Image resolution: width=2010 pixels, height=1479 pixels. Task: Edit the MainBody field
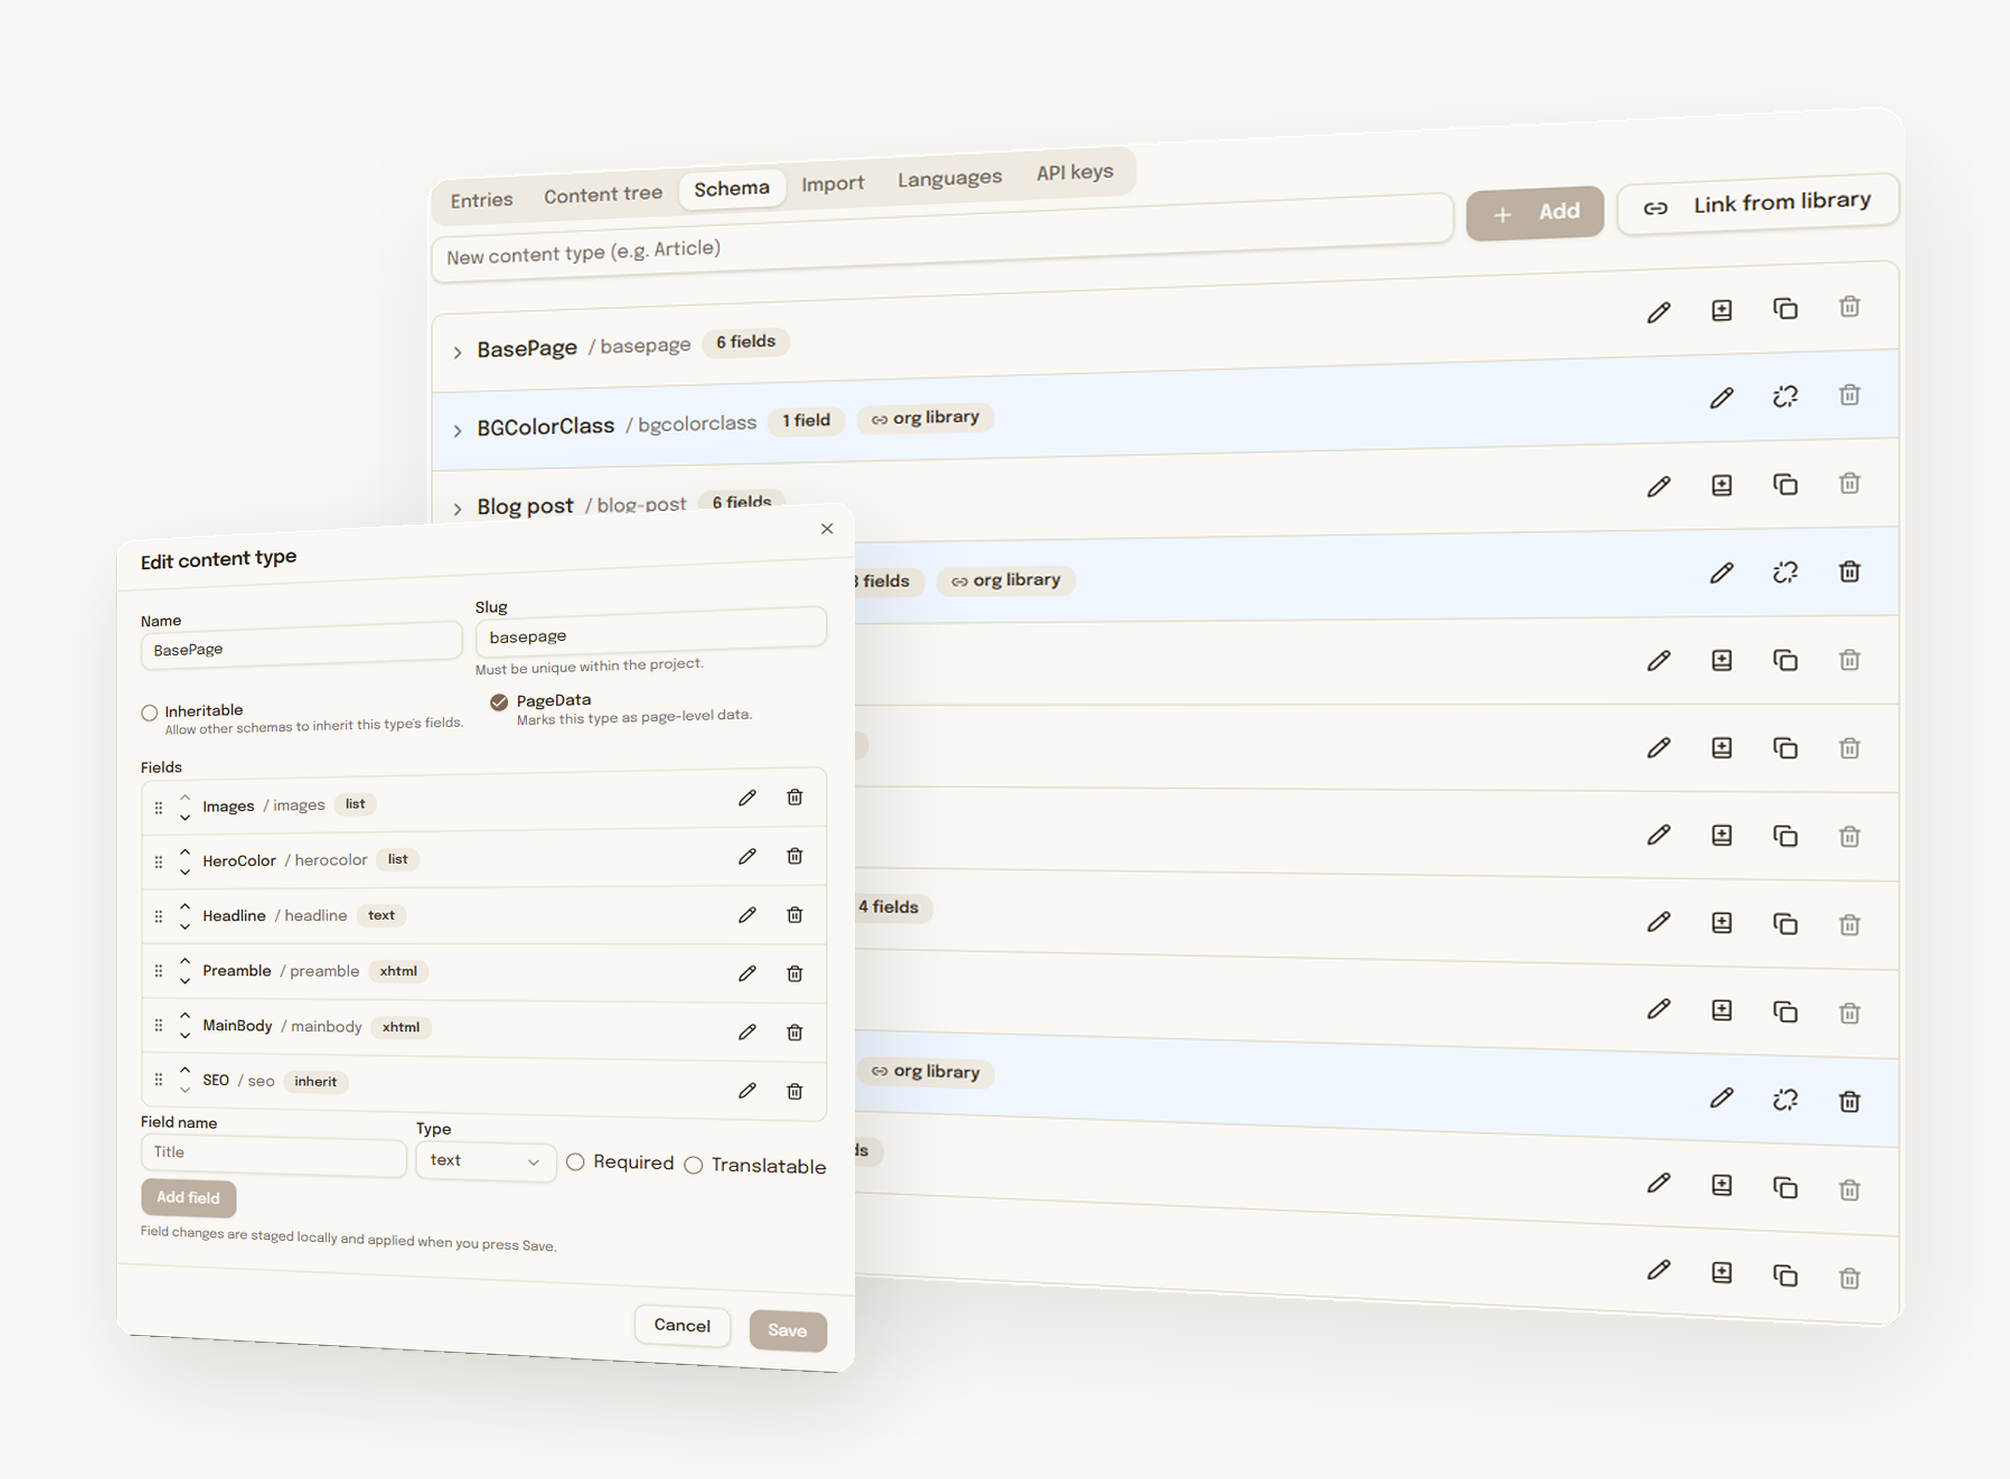(x=747, y=1032)
